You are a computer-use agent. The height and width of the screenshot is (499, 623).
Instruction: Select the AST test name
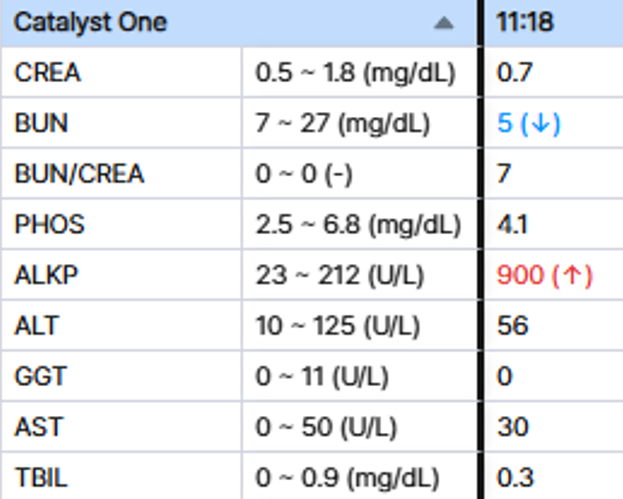pyautogui.click(x=39, y=427)
